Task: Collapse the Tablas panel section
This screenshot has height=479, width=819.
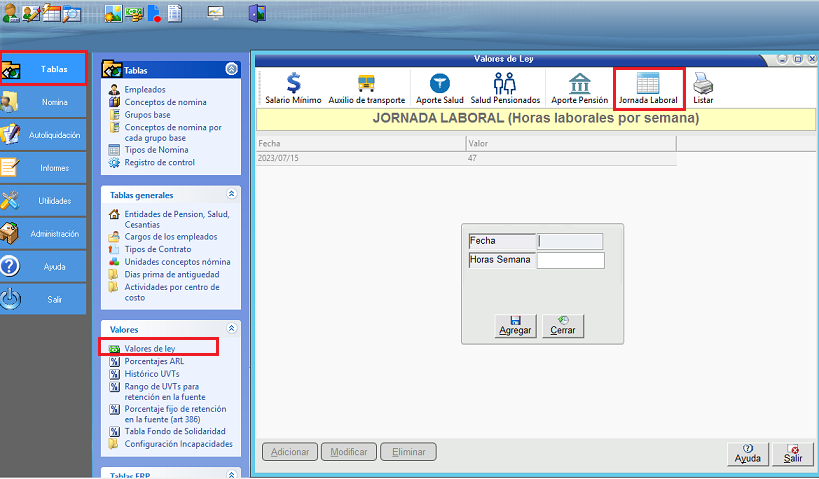Action: 232,69
